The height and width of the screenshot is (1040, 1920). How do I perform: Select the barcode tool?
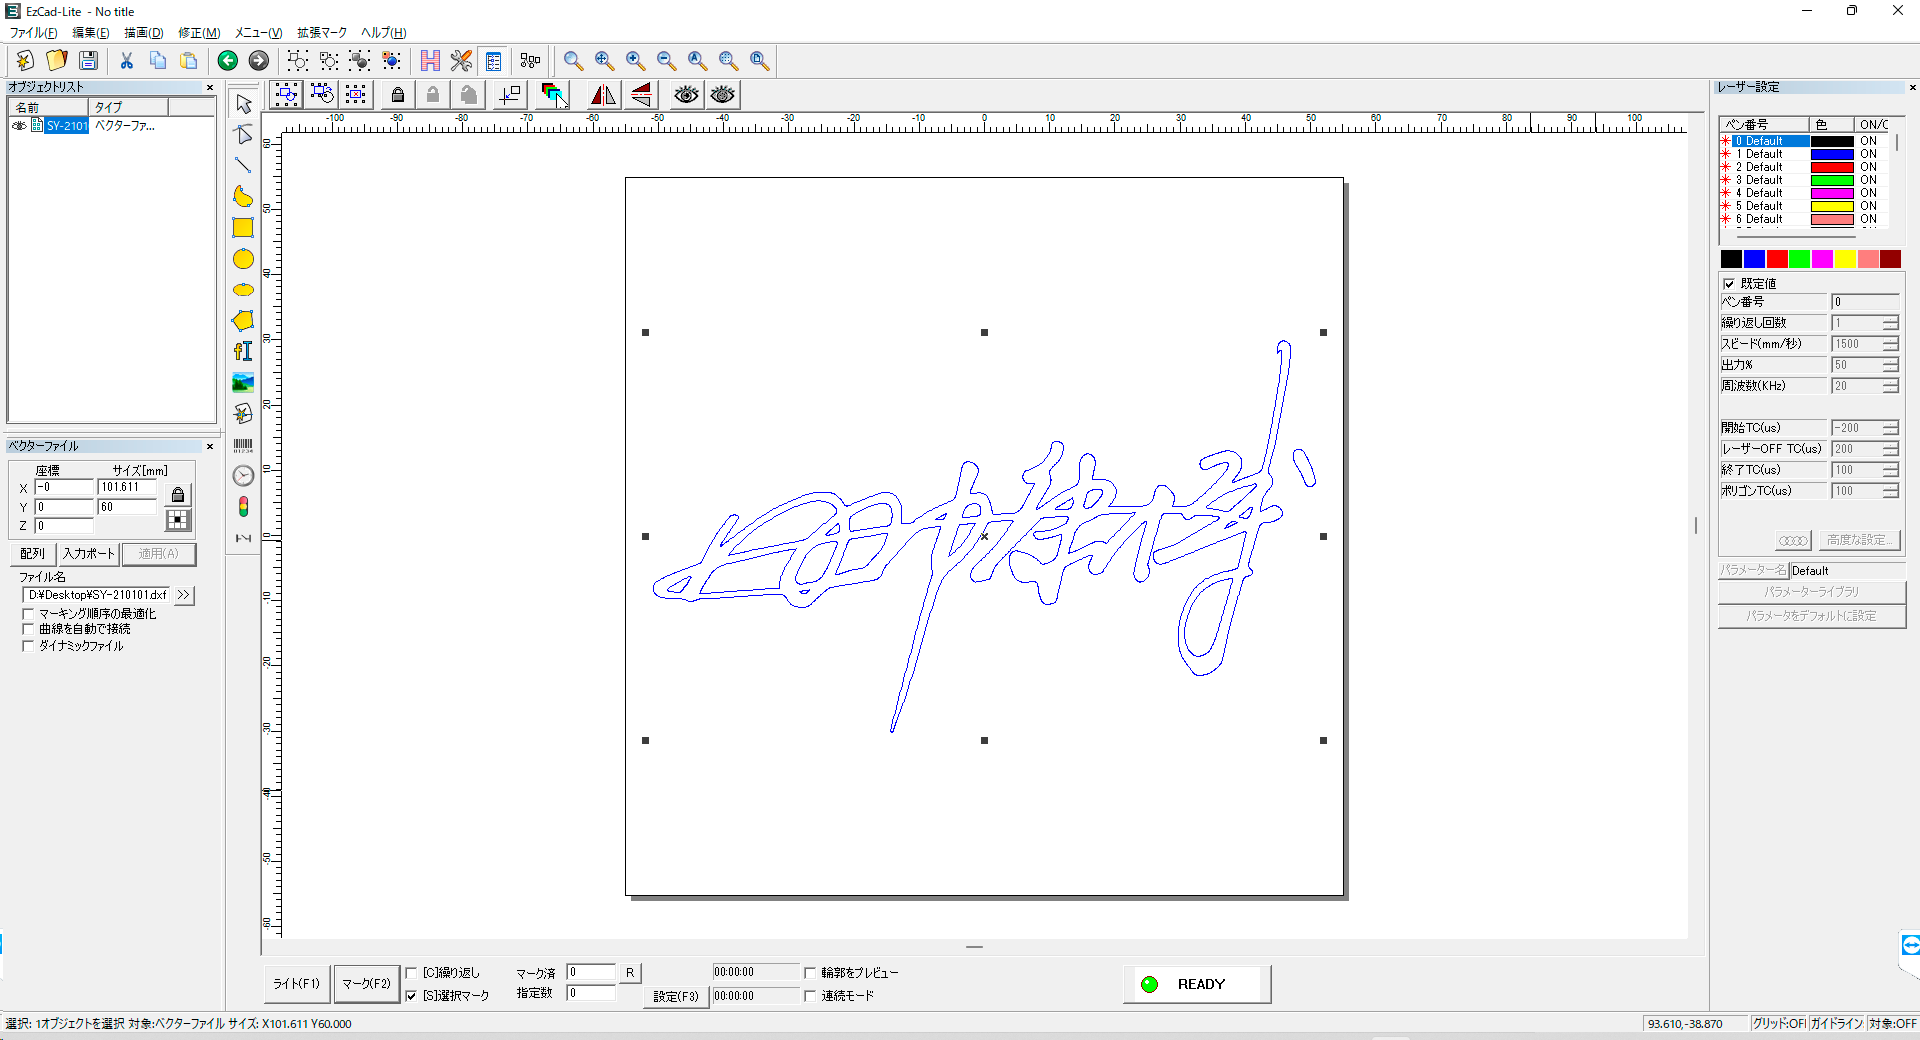243,445
